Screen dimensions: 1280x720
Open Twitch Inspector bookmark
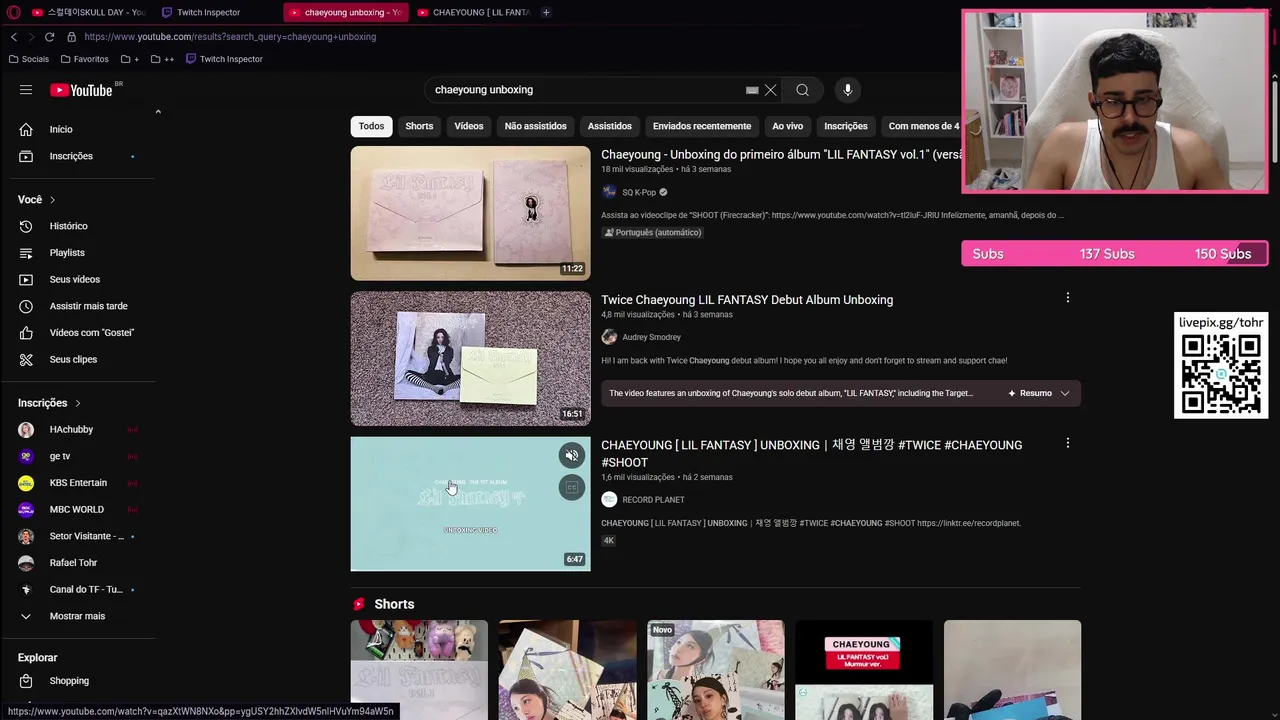224,59
